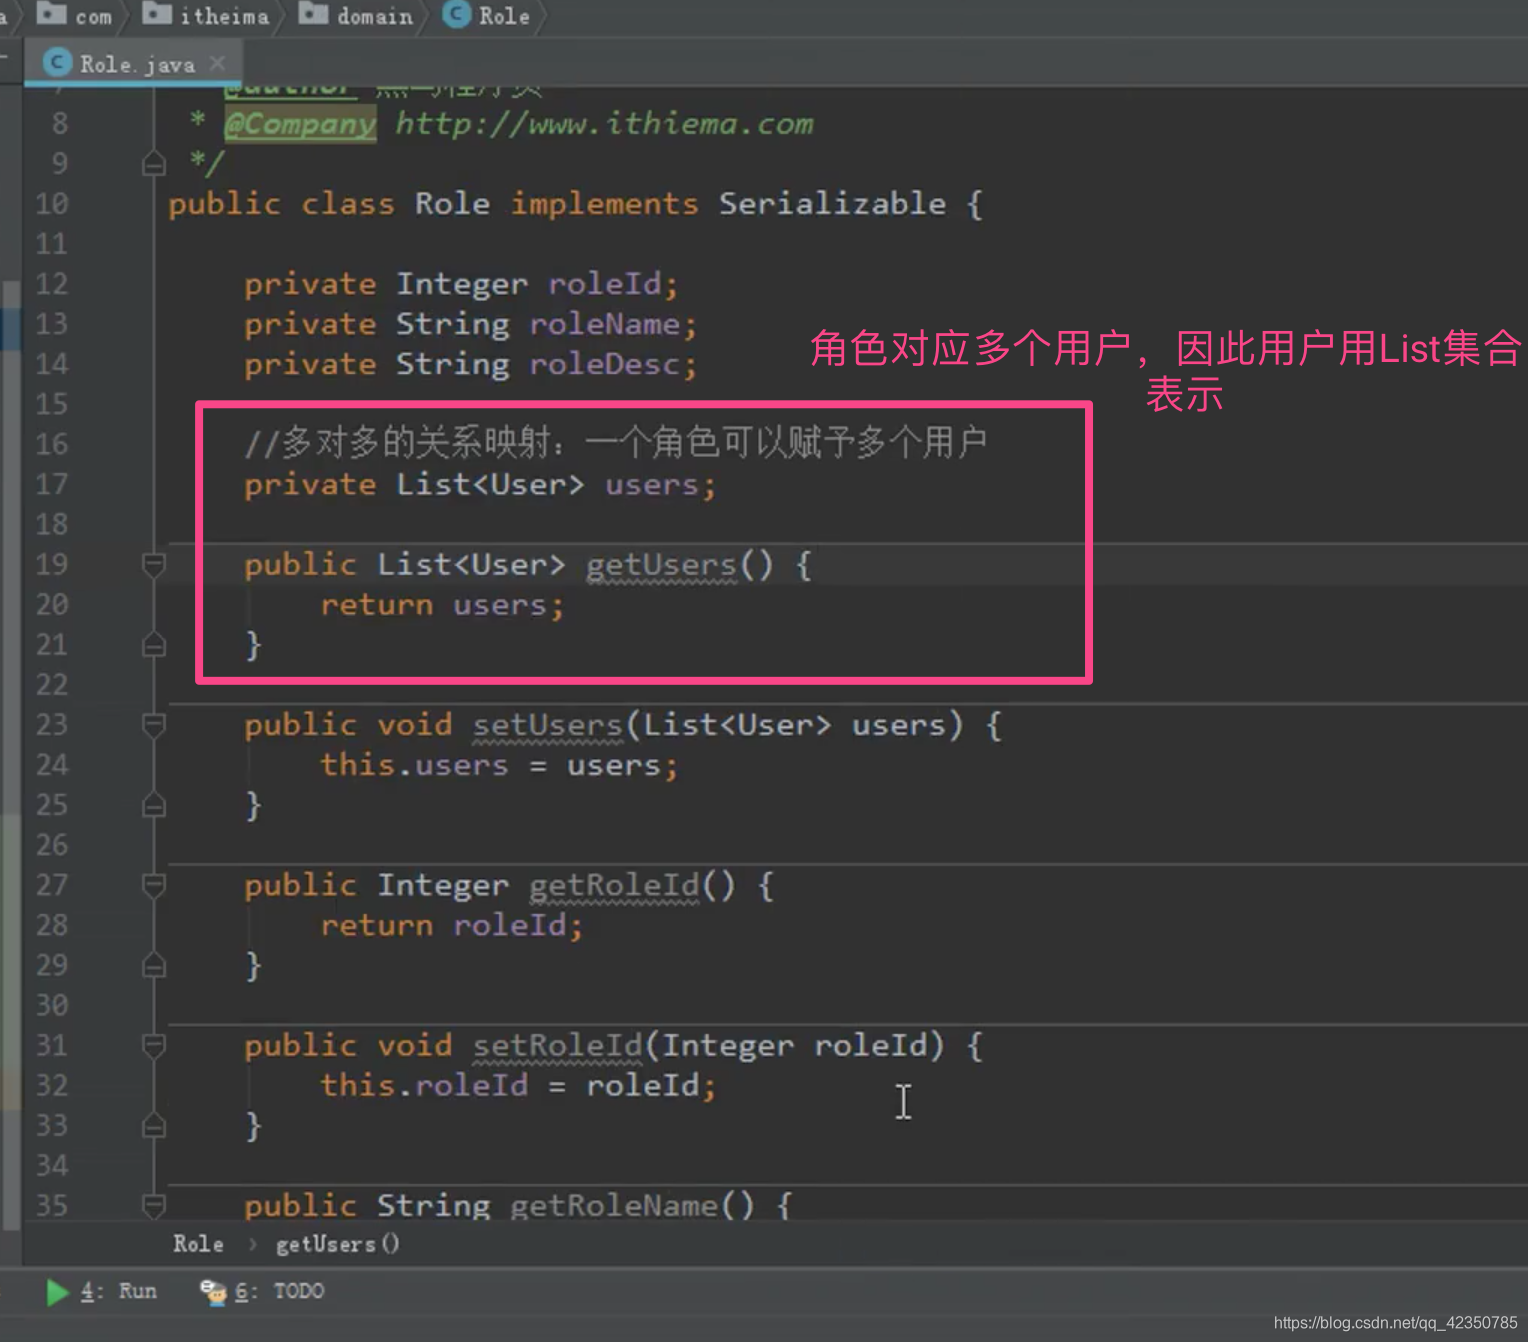Click this.roleId on line 32
This screenshot has height=1342, width=1528.
click(424, 1086)
